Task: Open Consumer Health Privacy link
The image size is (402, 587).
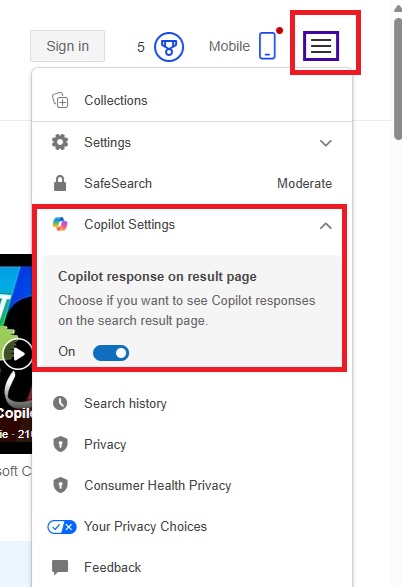Action: tap(192, 485)
